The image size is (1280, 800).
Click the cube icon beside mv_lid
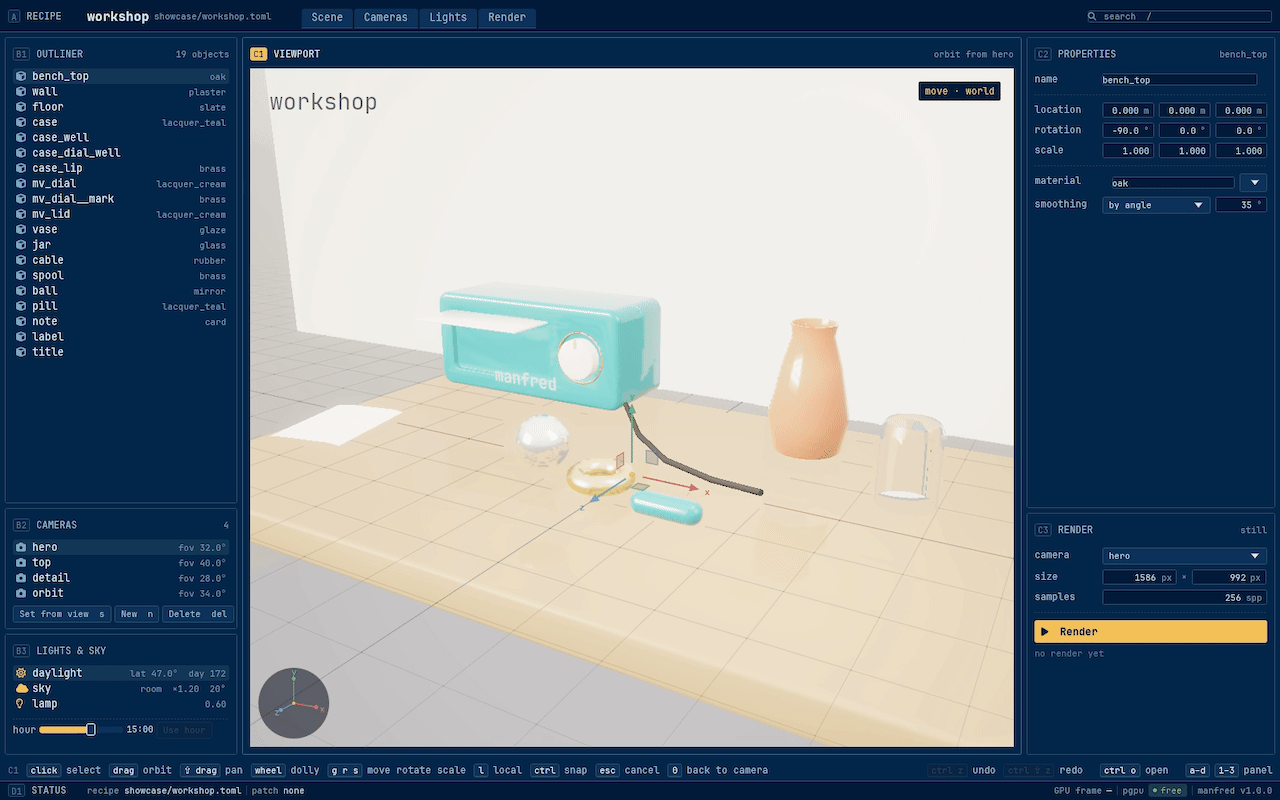click(21, 214)
